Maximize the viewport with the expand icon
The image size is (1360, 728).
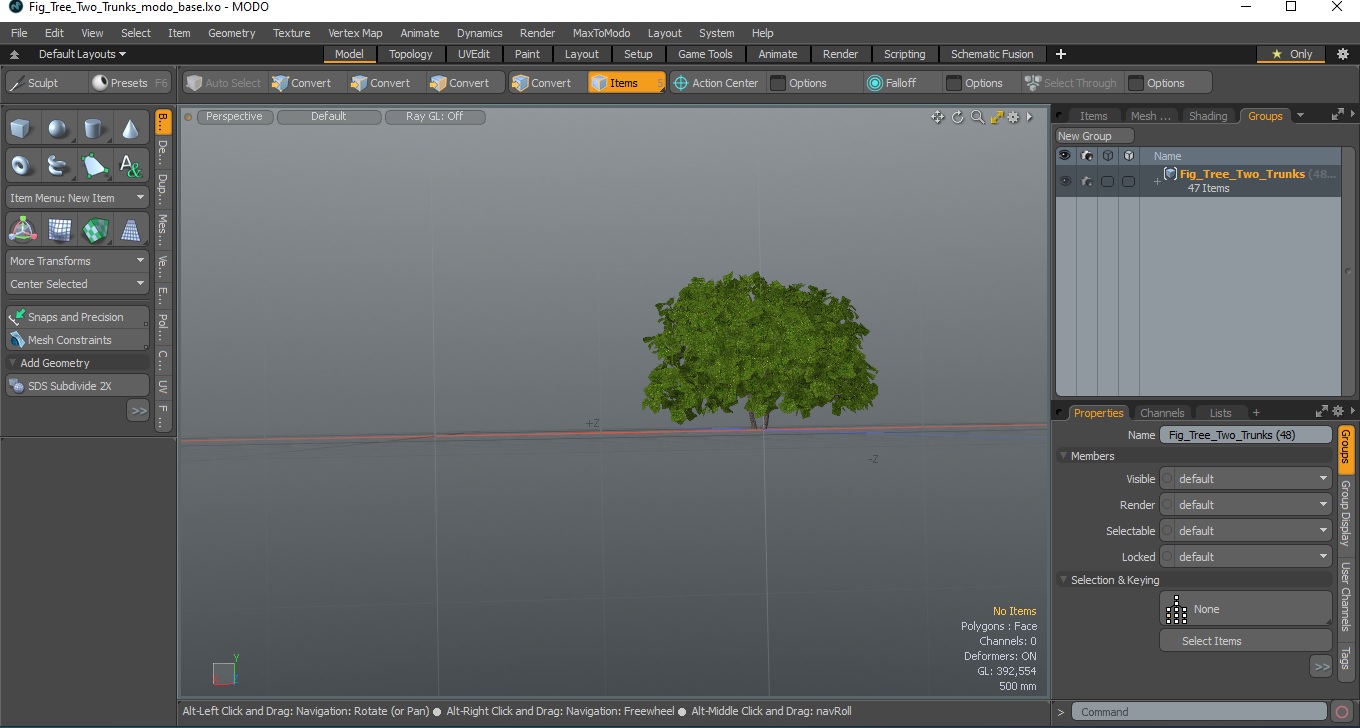click(996, 117)
